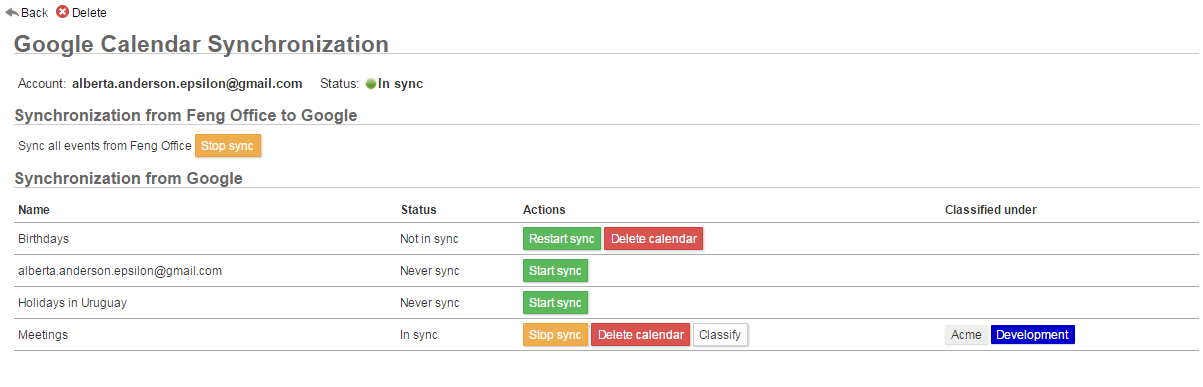
Task: Click the Delete toolbar text
Action: (x=89, y=13)
